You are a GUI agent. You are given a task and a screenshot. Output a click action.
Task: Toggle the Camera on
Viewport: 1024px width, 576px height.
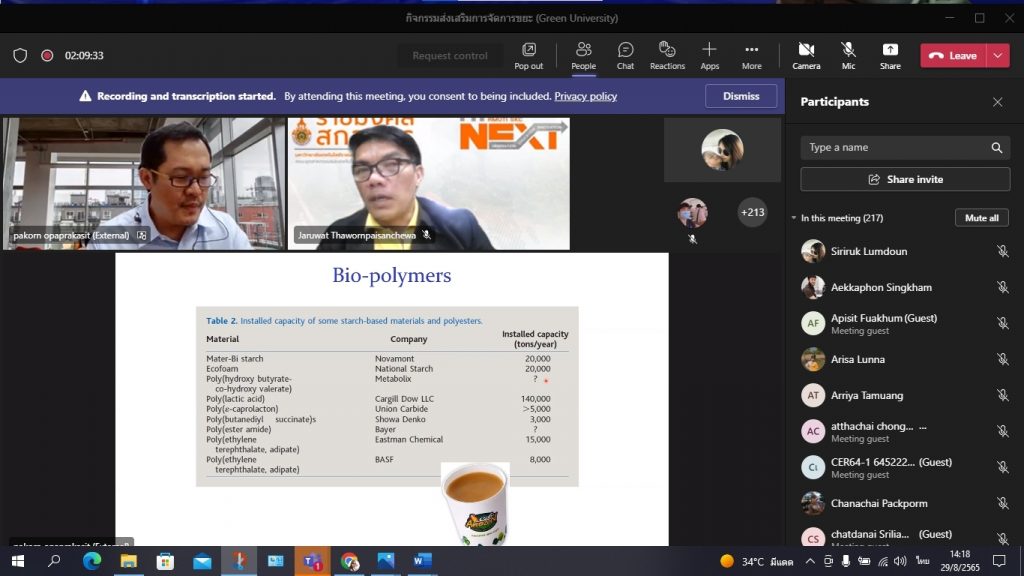click(806, 55)
